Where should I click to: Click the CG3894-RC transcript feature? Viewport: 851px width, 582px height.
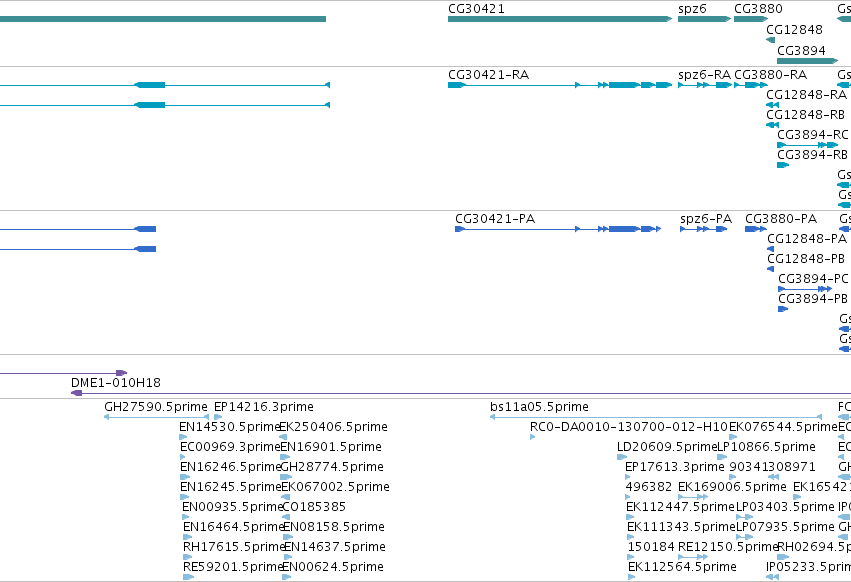click(x=808, y=145)
